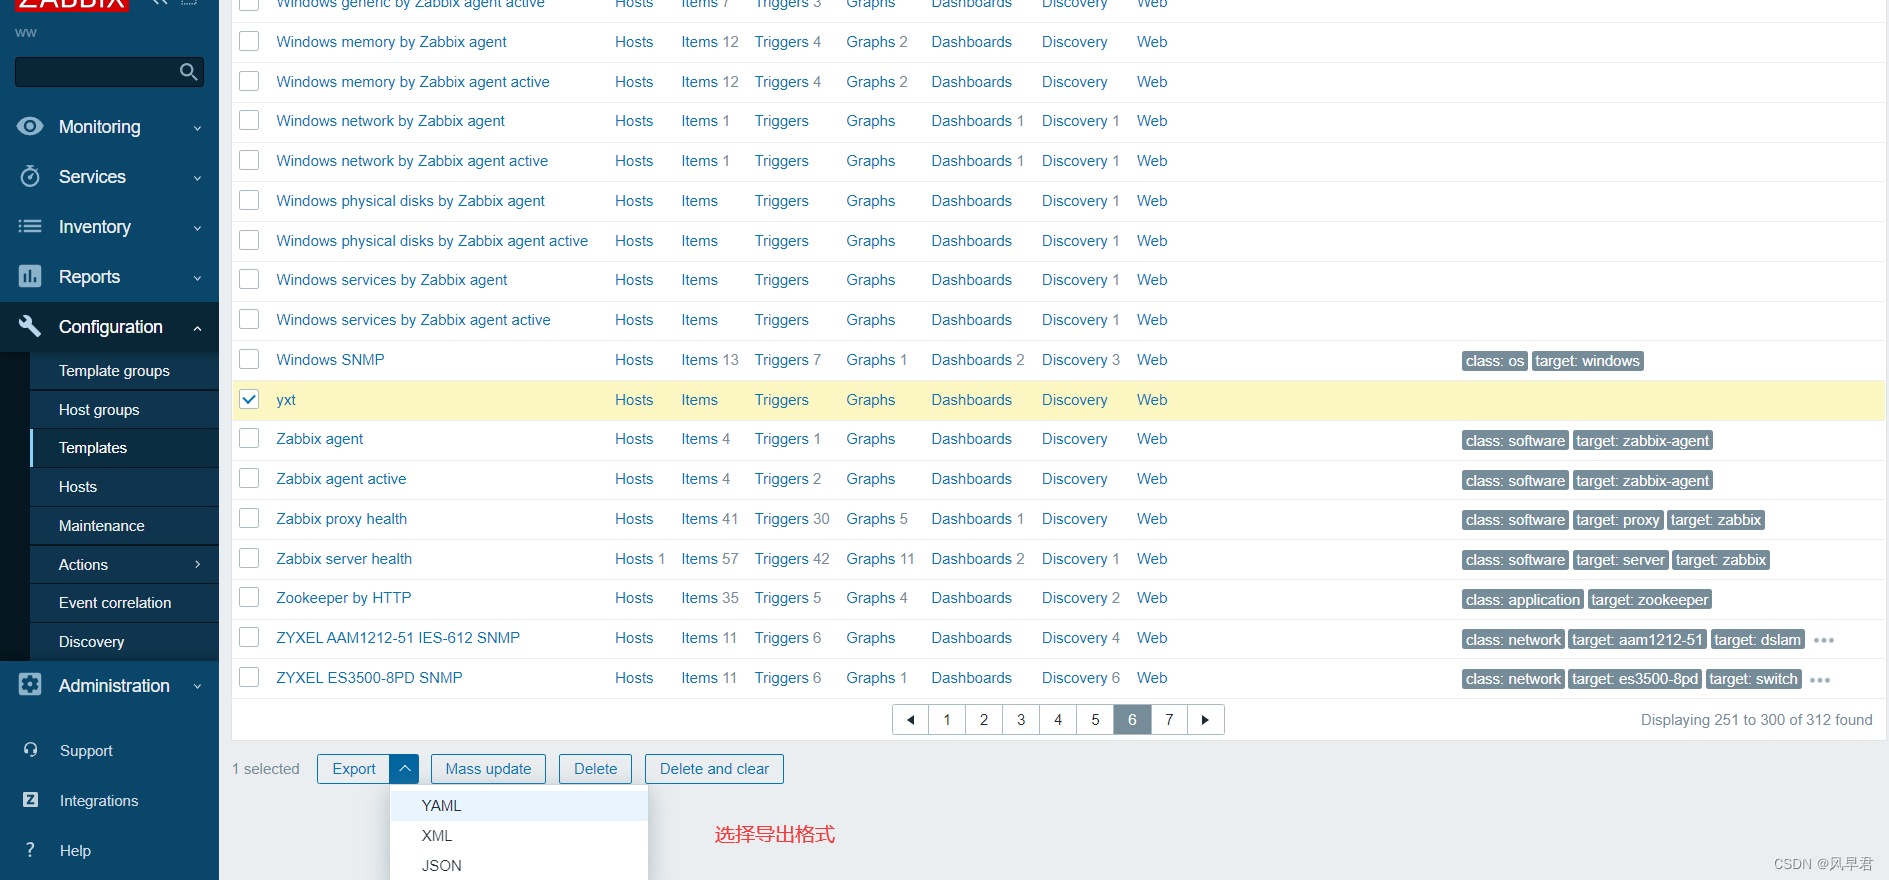Click the Configuration wrench icon

click(30, 326)
